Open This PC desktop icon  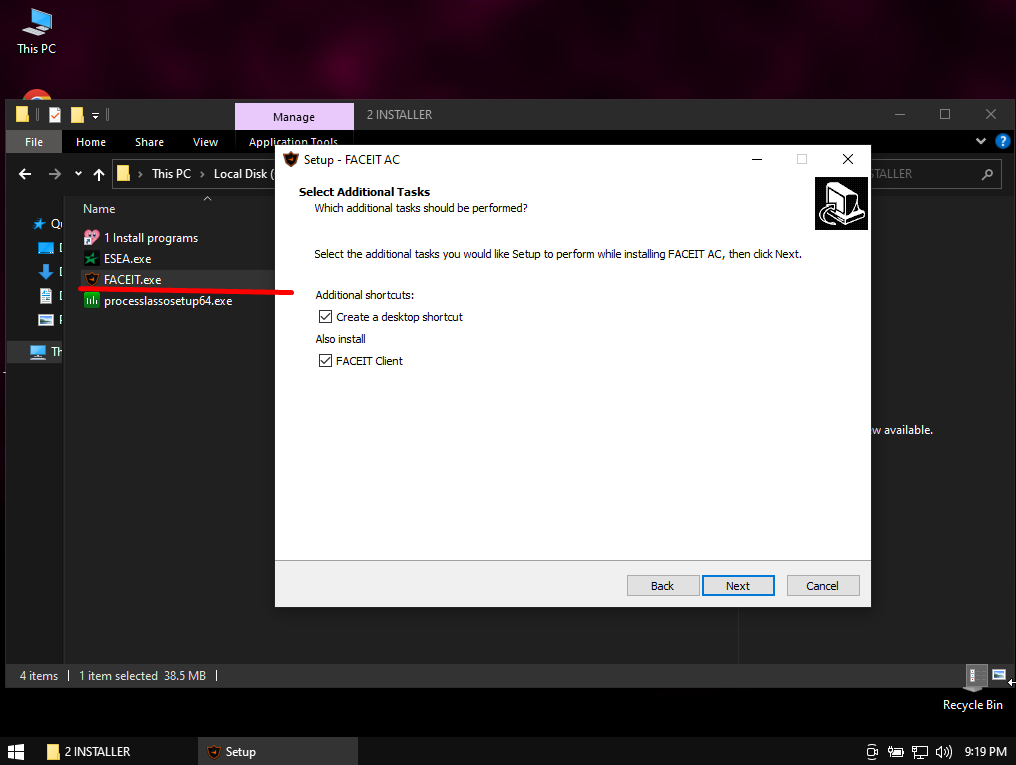(x=37, y=32)
